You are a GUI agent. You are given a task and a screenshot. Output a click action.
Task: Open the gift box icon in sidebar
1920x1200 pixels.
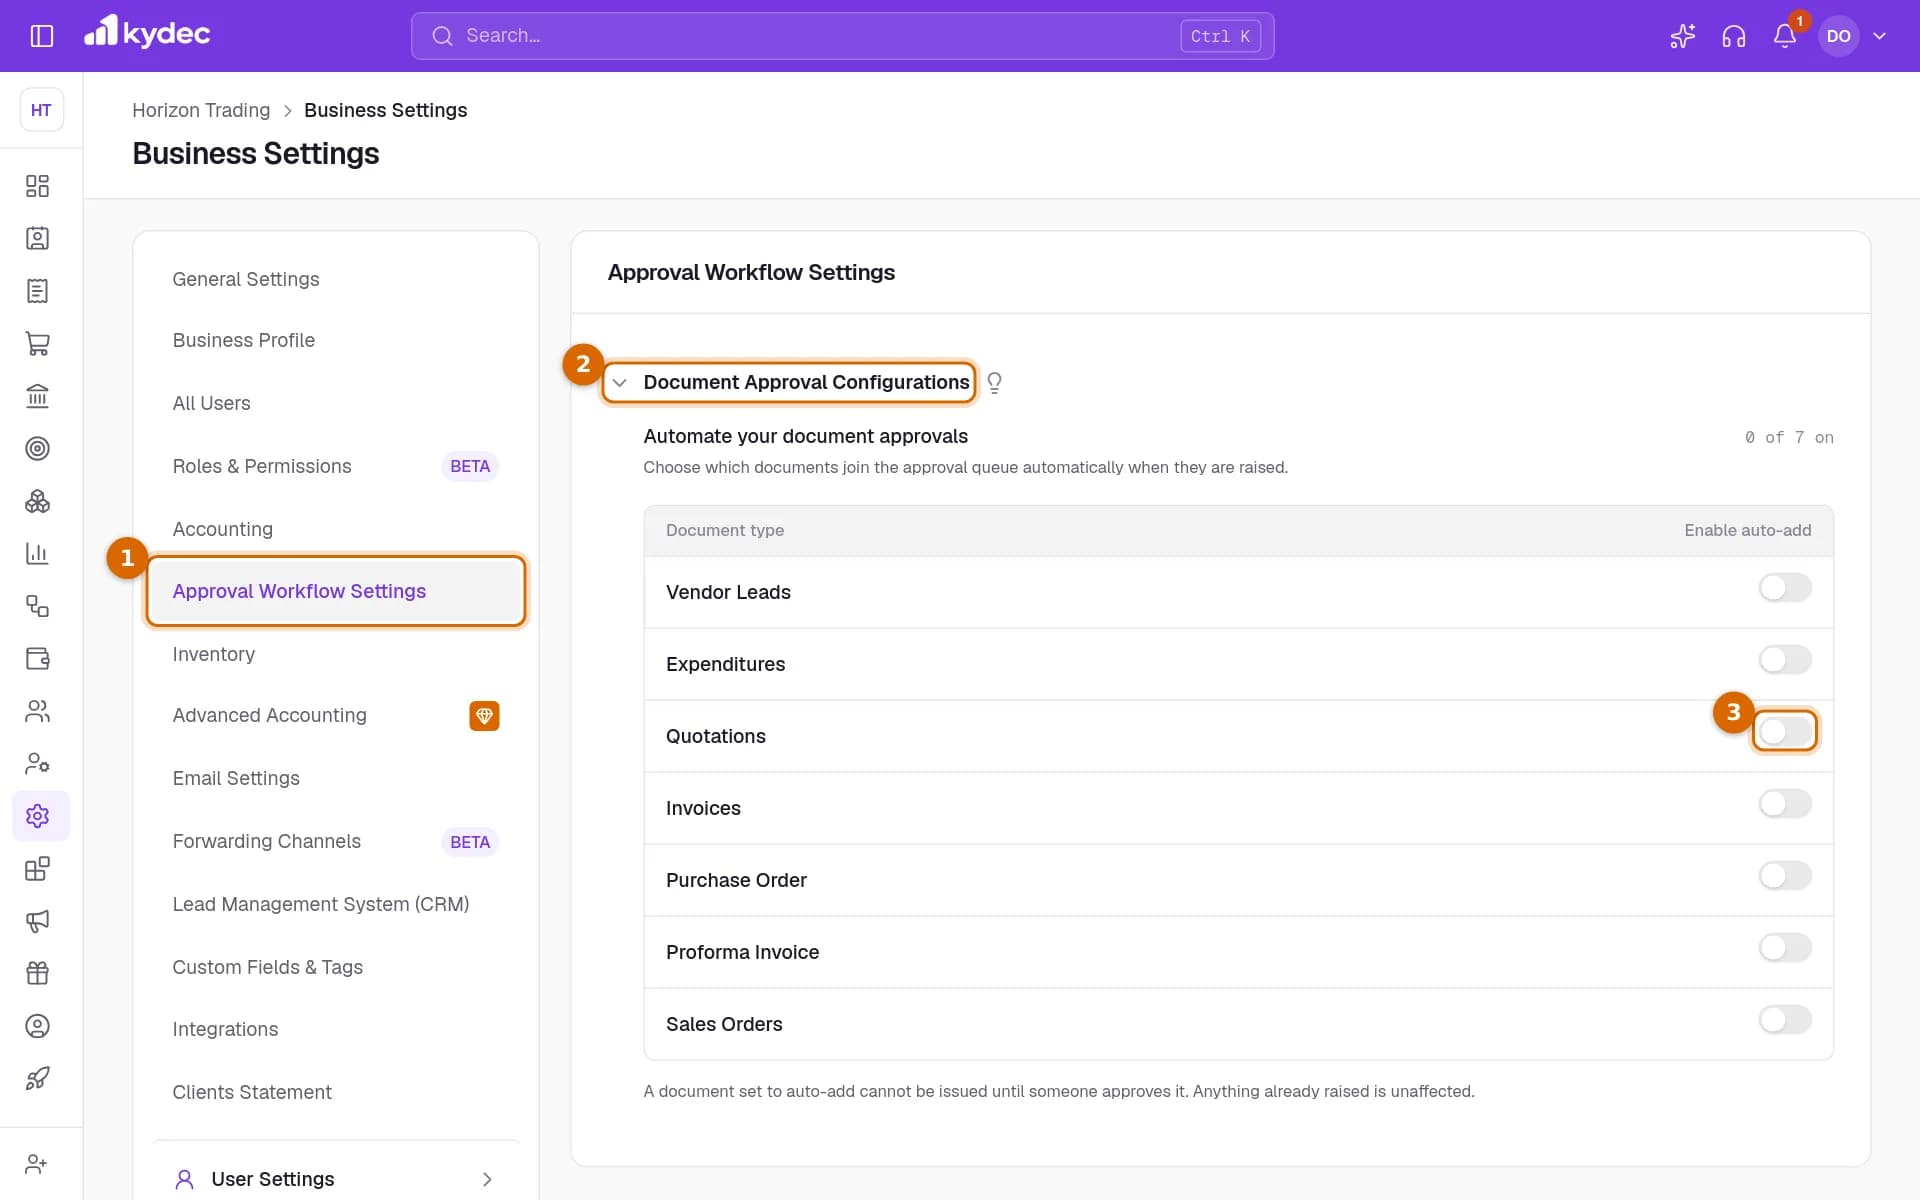[37, 973]
